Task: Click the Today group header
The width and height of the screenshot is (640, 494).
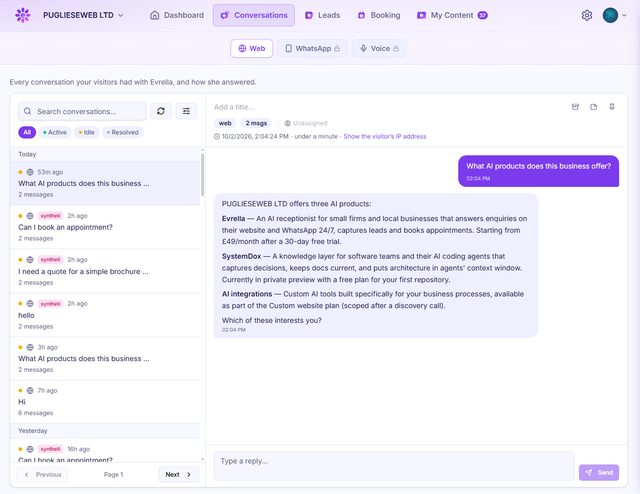Action: tap(105, 154)
